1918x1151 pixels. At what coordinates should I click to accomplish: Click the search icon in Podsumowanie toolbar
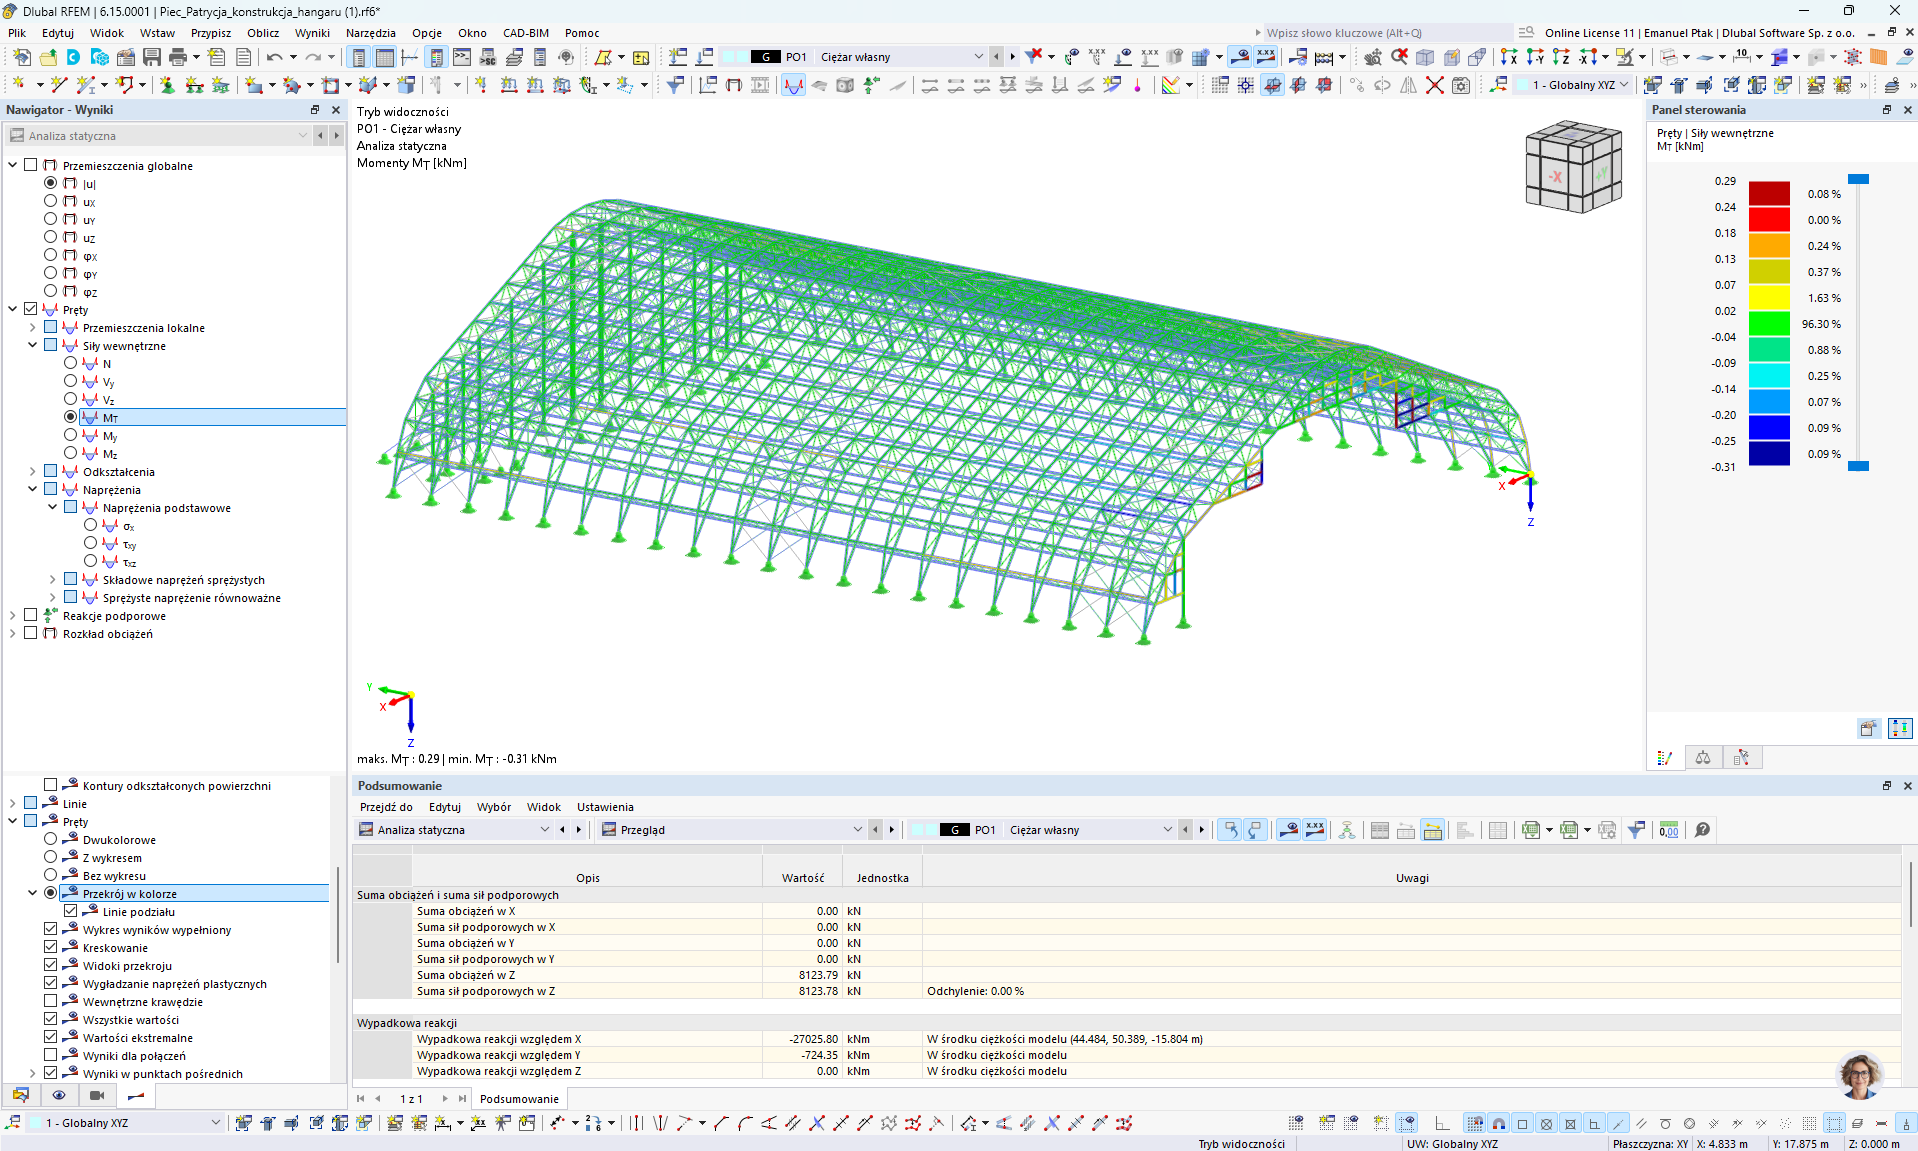[x=1702, y=830]
